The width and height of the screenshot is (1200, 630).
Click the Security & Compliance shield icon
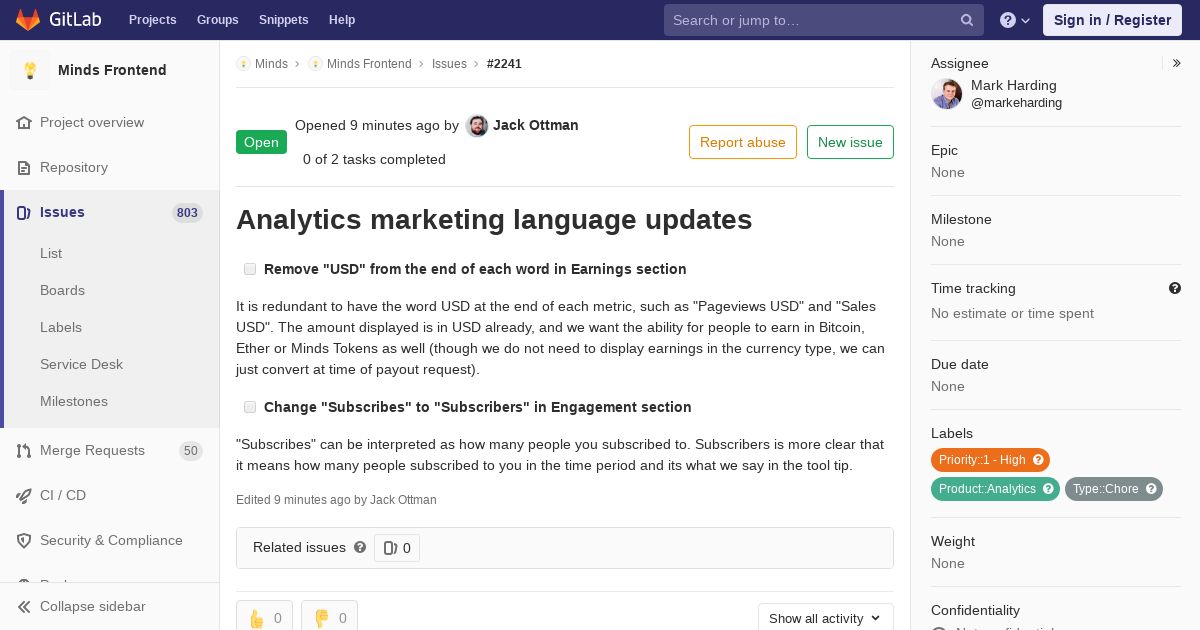pos(24,541)
